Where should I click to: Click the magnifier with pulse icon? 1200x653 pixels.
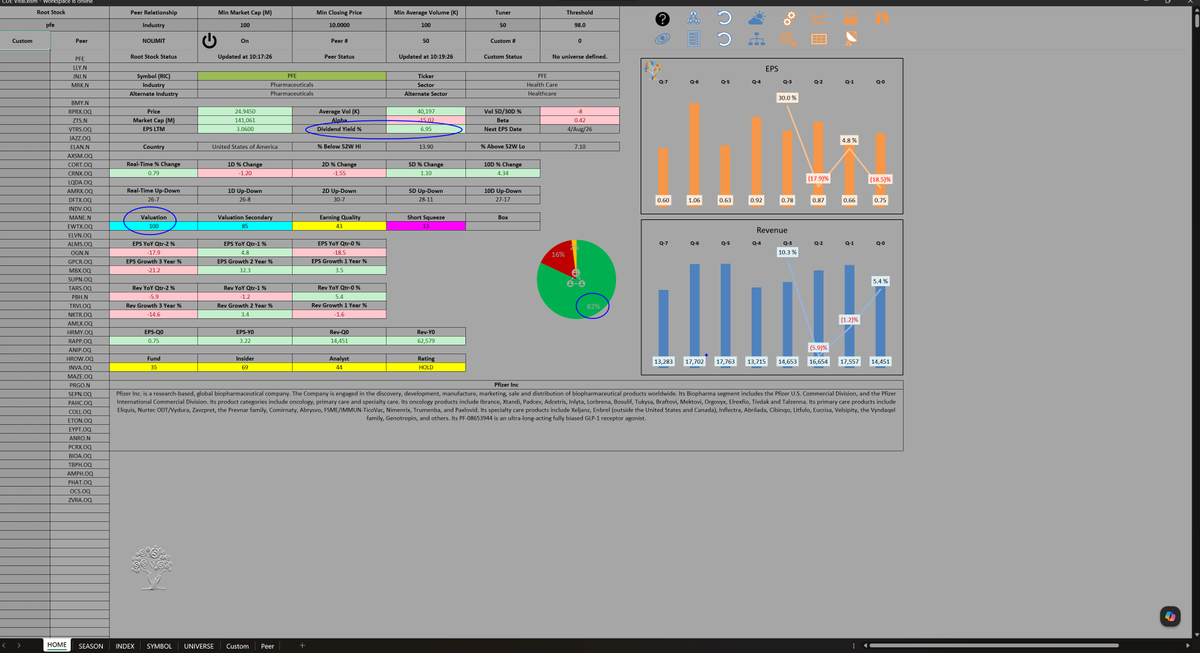click(788, 40)
